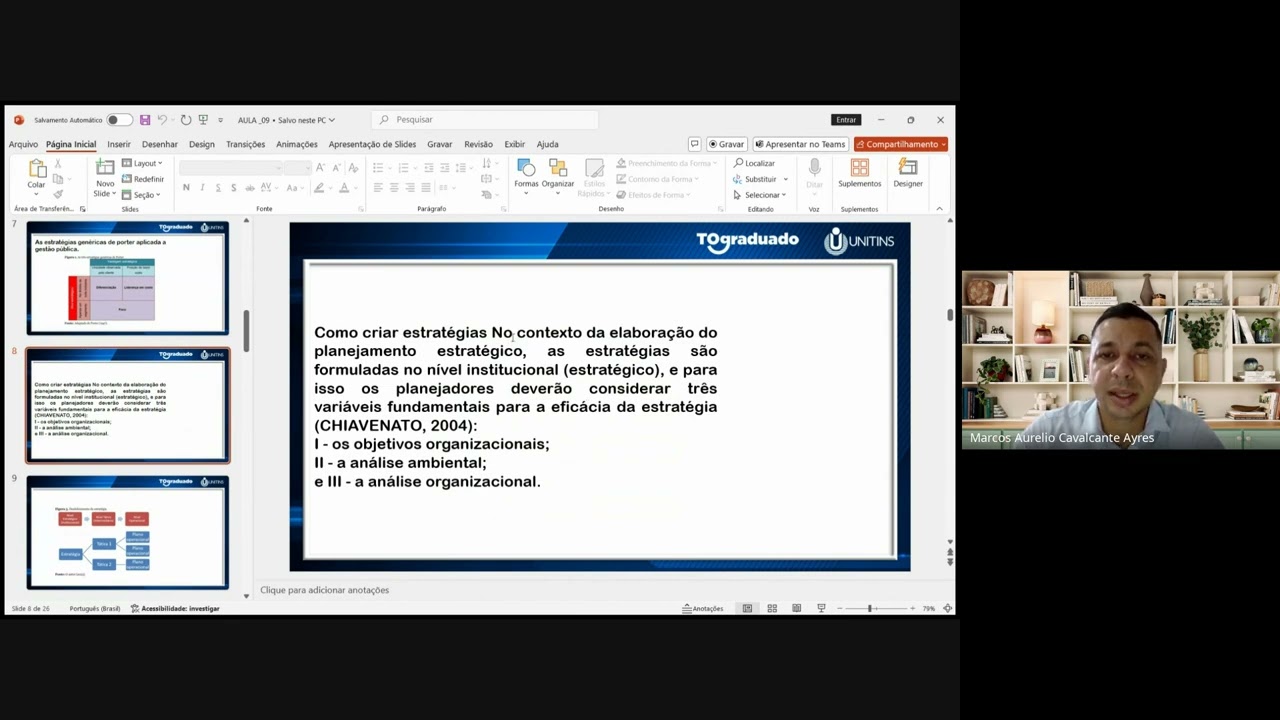Click the Entrar sign-in button
Image resolution: width=1280 pixels, height=720 pixels.
(x=846, y=120)
